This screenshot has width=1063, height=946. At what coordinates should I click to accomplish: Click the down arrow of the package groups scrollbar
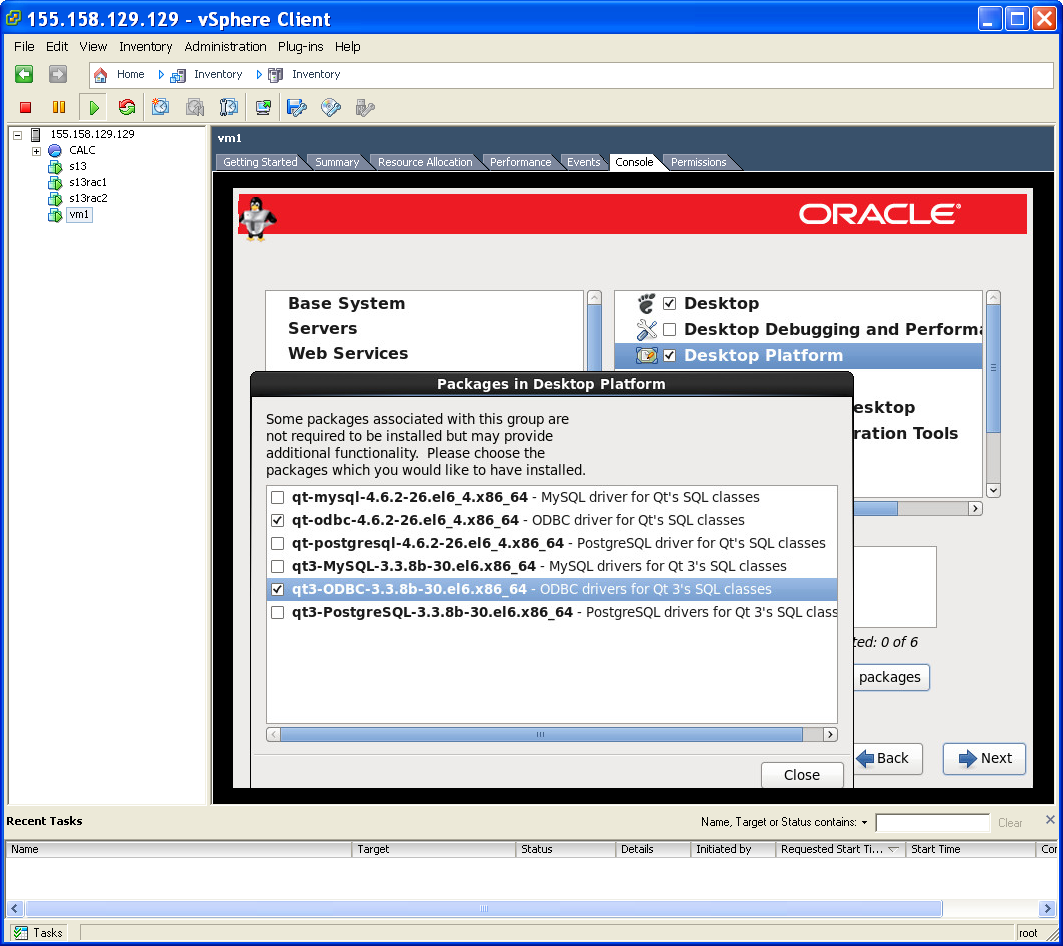click(x=993, y=490)
